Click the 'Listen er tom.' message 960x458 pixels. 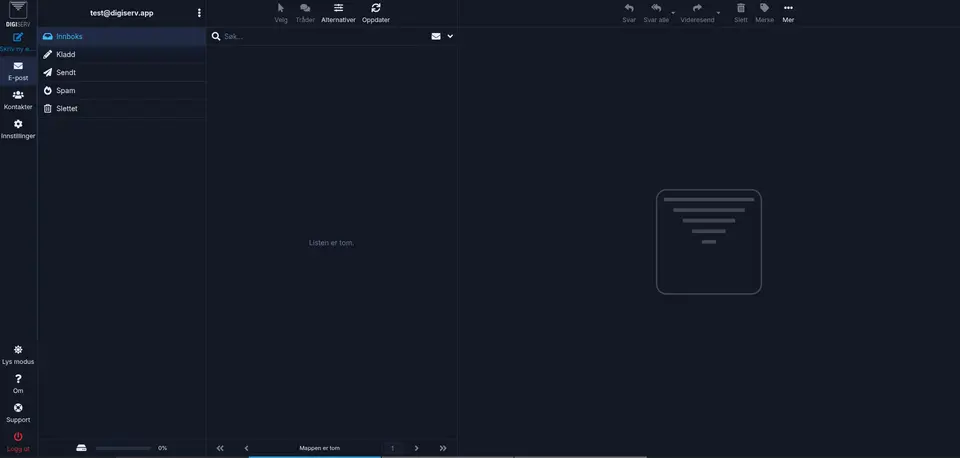(x=331, y=242)
